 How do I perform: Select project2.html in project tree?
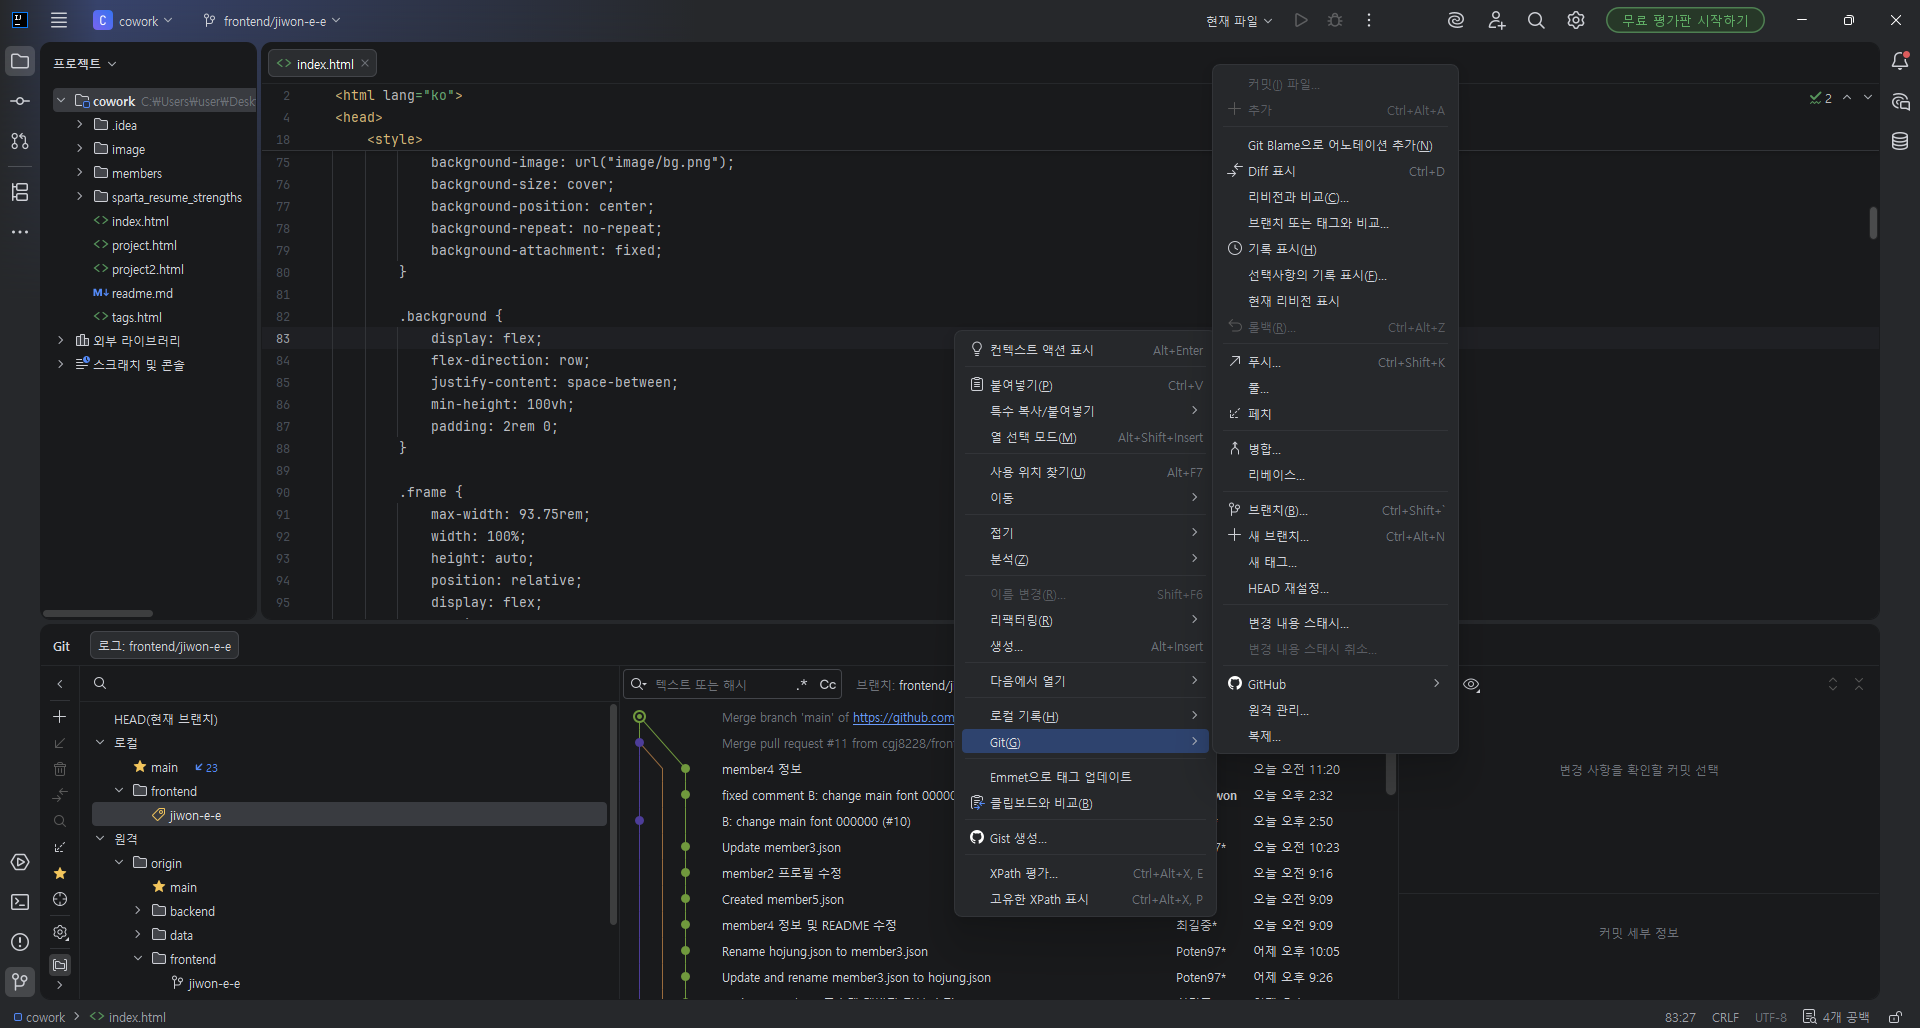(148, 269)
